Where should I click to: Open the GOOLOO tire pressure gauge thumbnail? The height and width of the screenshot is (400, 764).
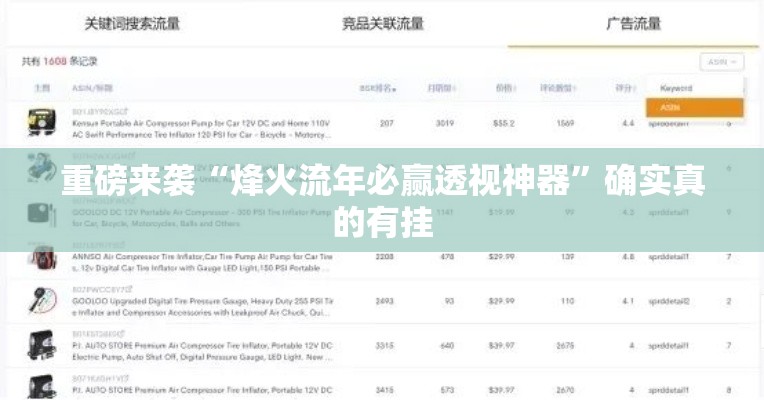tap(42, 301)
